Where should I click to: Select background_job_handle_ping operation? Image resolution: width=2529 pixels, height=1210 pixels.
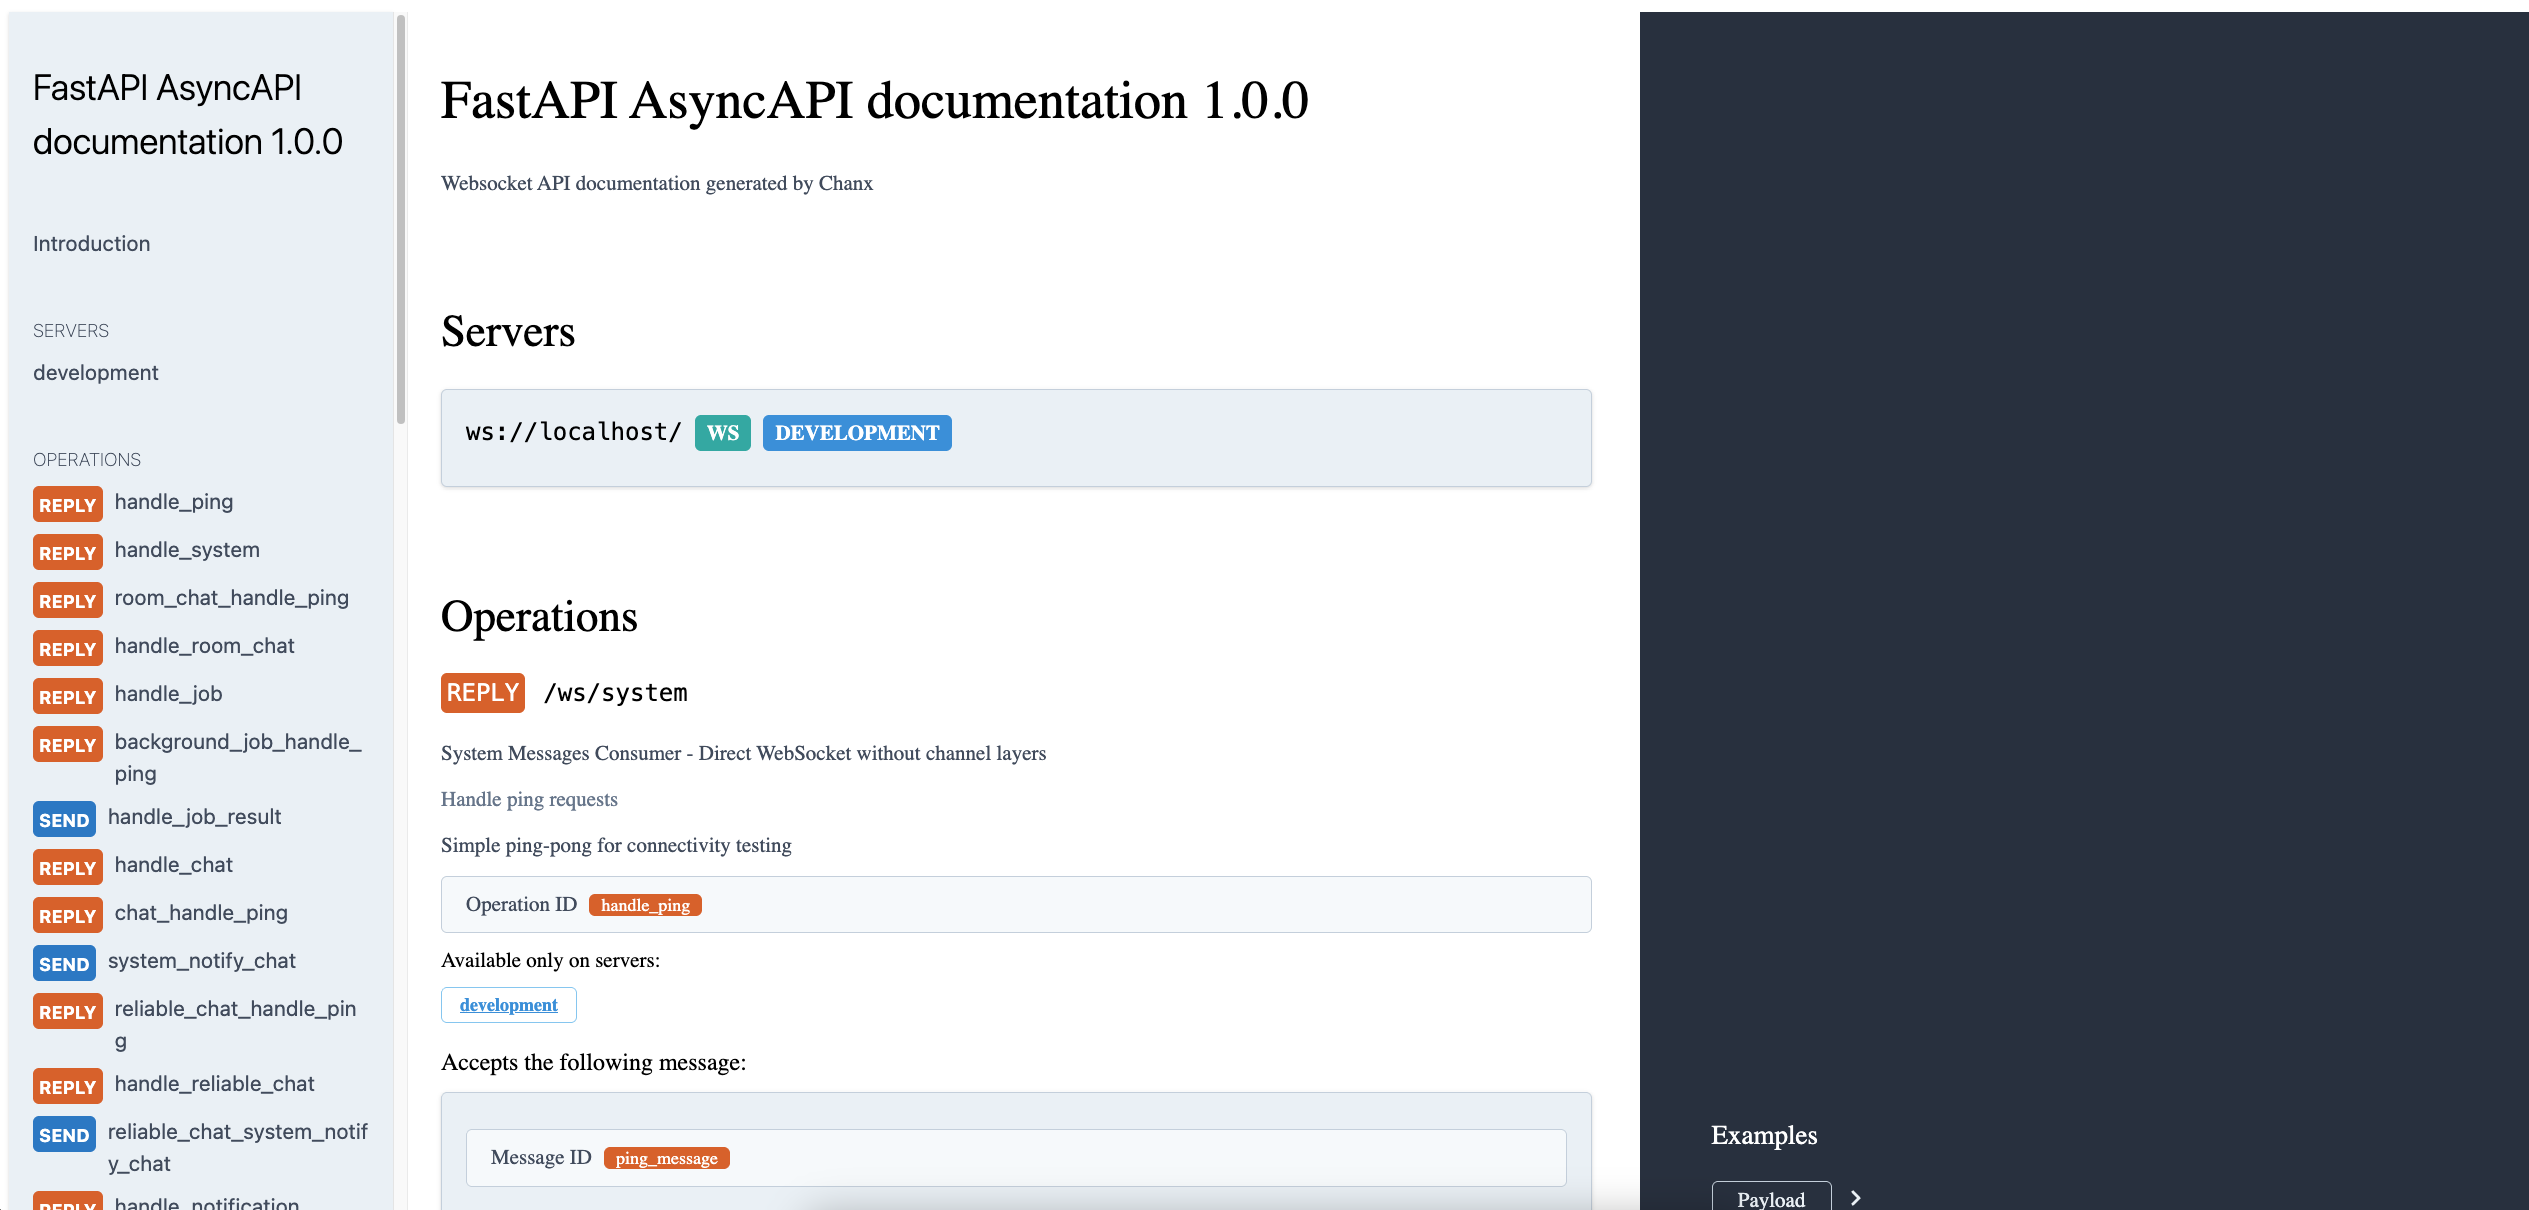pos(238,757)
